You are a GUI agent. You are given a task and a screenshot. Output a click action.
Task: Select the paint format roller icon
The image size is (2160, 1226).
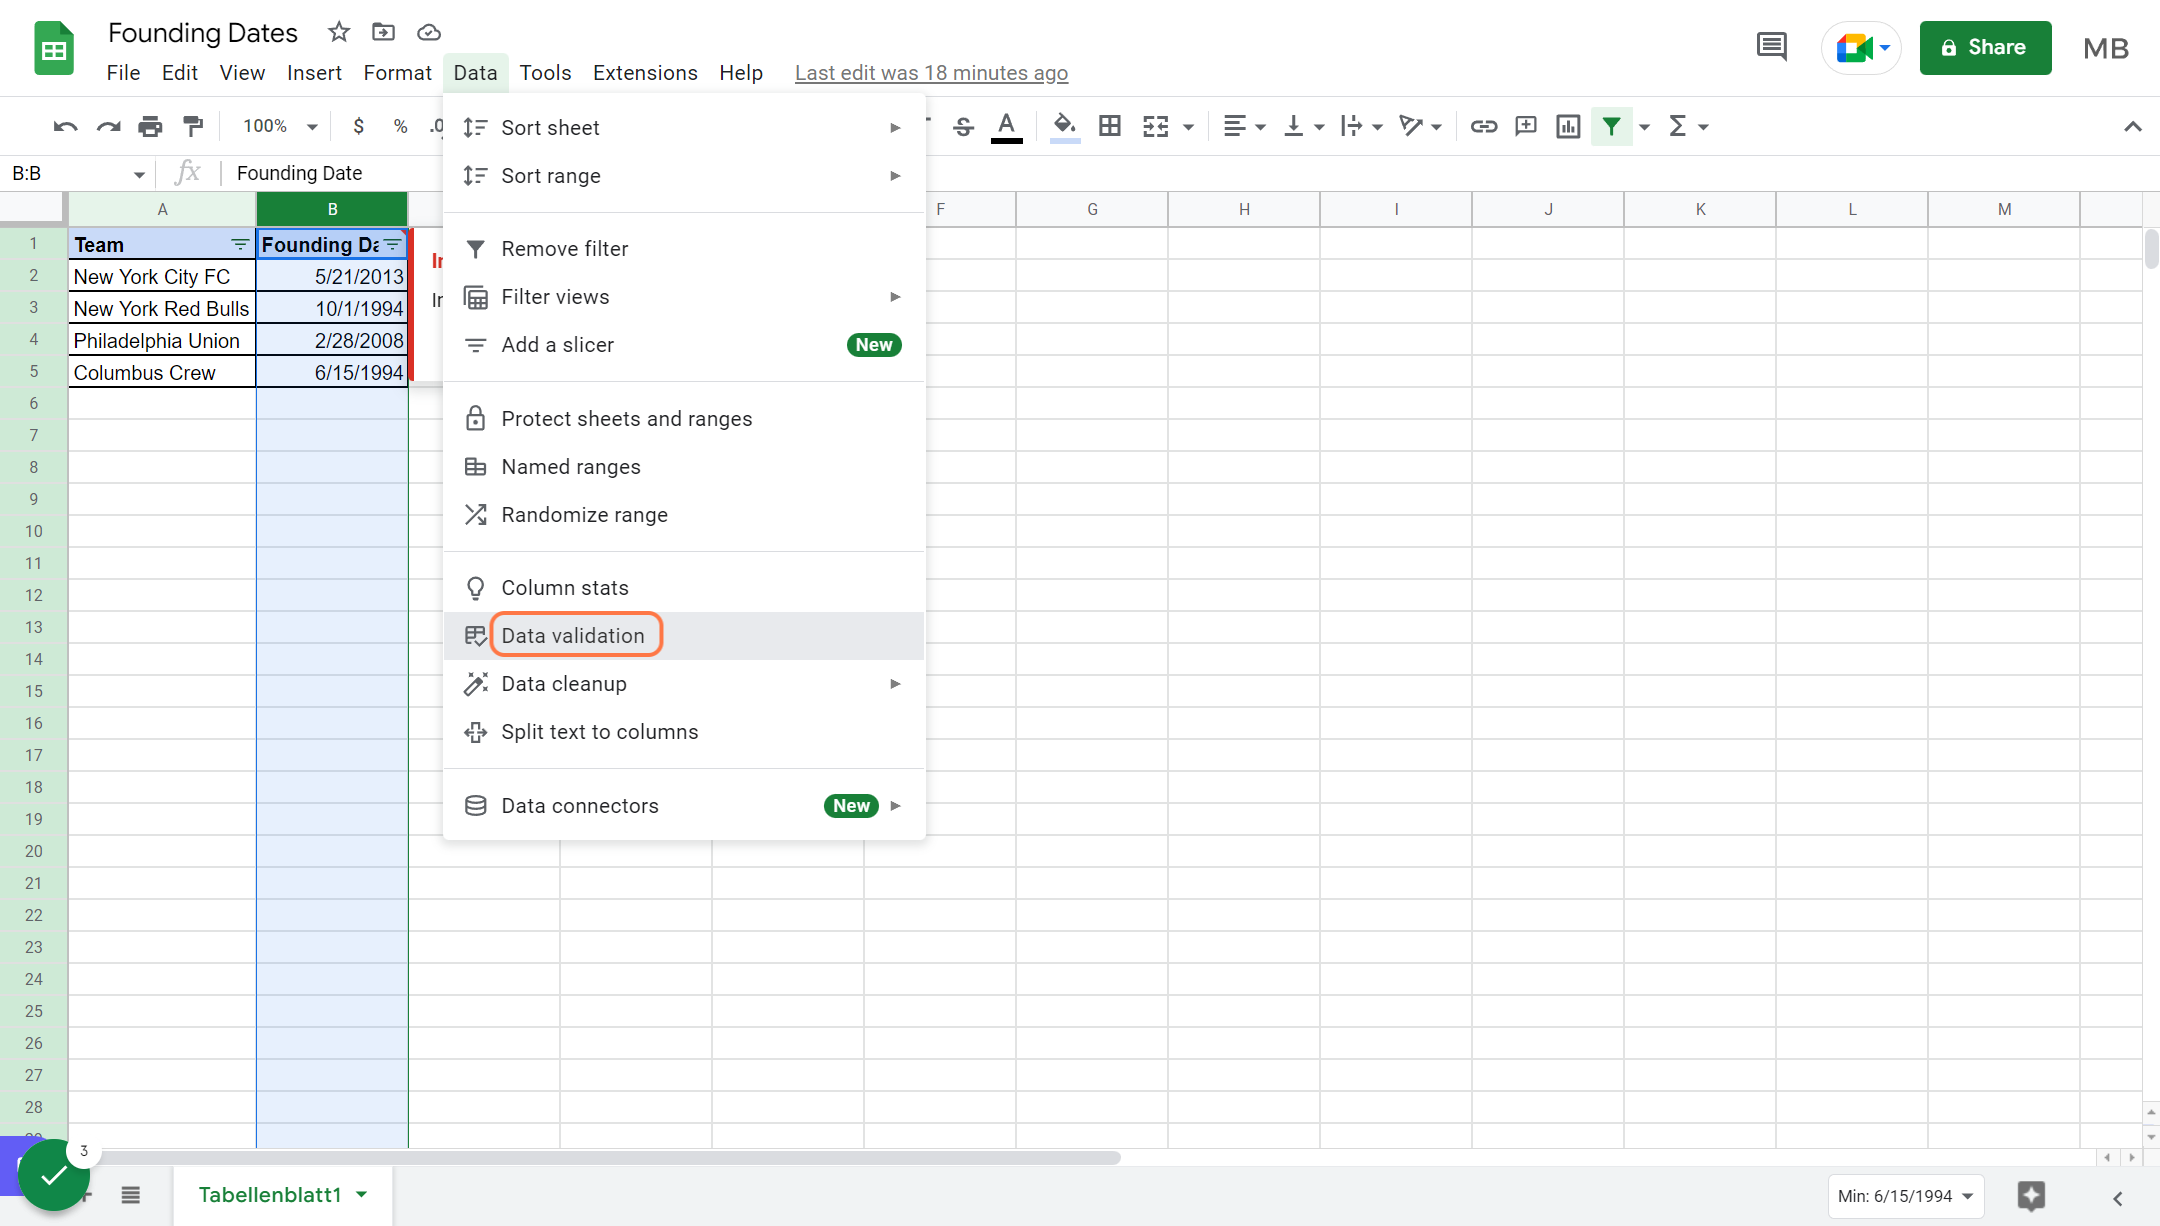[193, 126]
